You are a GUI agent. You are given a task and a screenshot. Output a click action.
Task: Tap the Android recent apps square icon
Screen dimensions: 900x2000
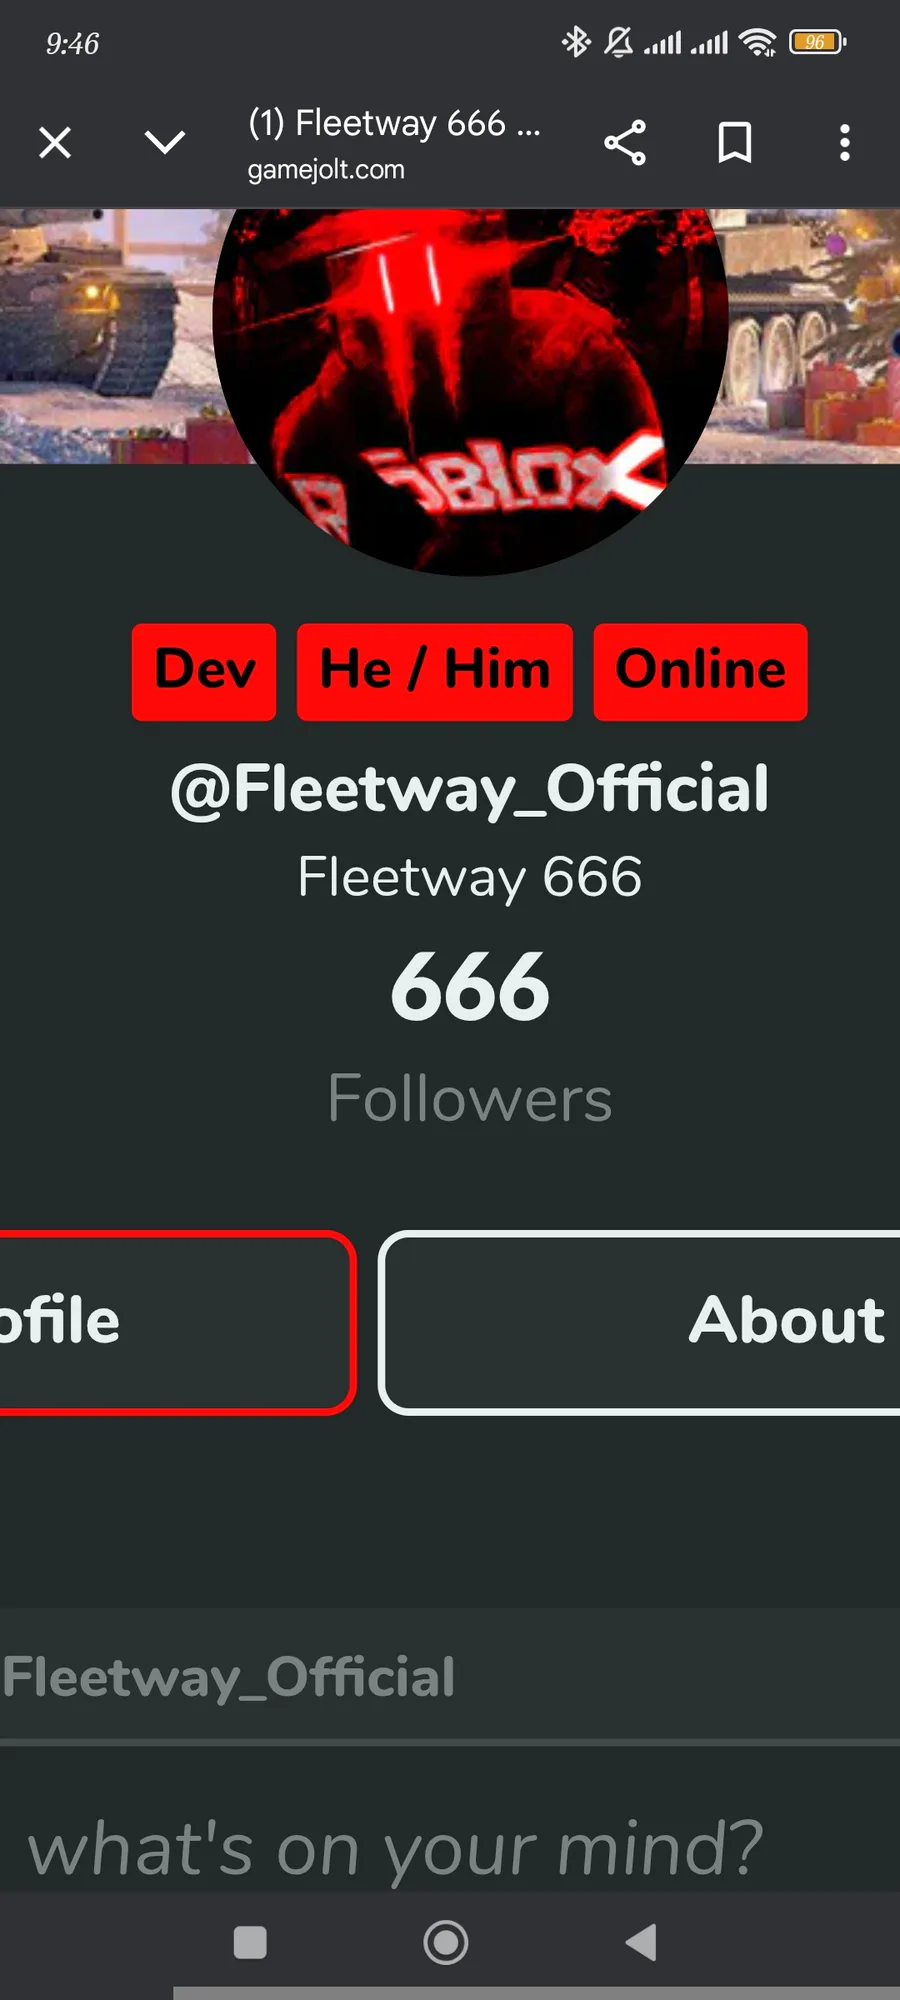pos(250,1942)
